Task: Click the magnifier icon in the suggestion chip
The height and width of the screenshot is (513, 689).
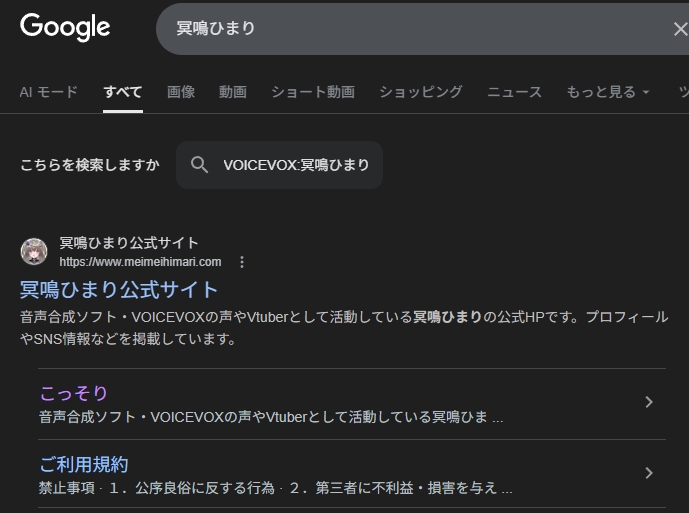Action: tap(199, 165)
